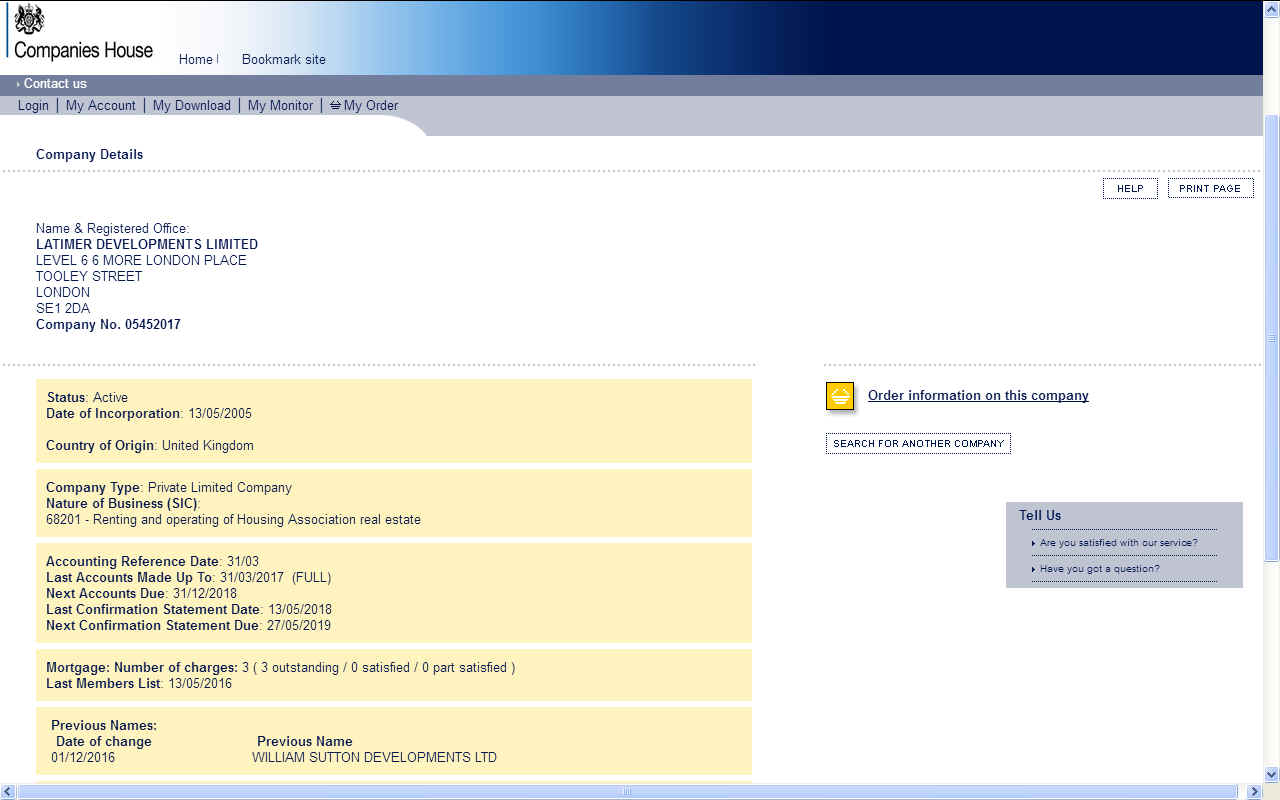
Task: Open Order information on this company
Action: point(978,396)
